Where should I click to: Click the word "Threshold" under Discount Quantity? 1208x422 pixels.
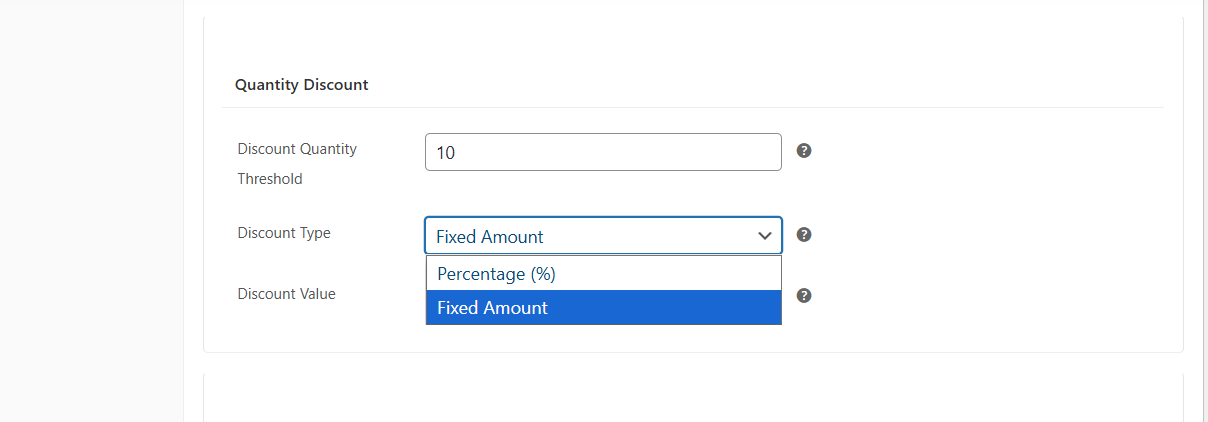pos(270,179)
